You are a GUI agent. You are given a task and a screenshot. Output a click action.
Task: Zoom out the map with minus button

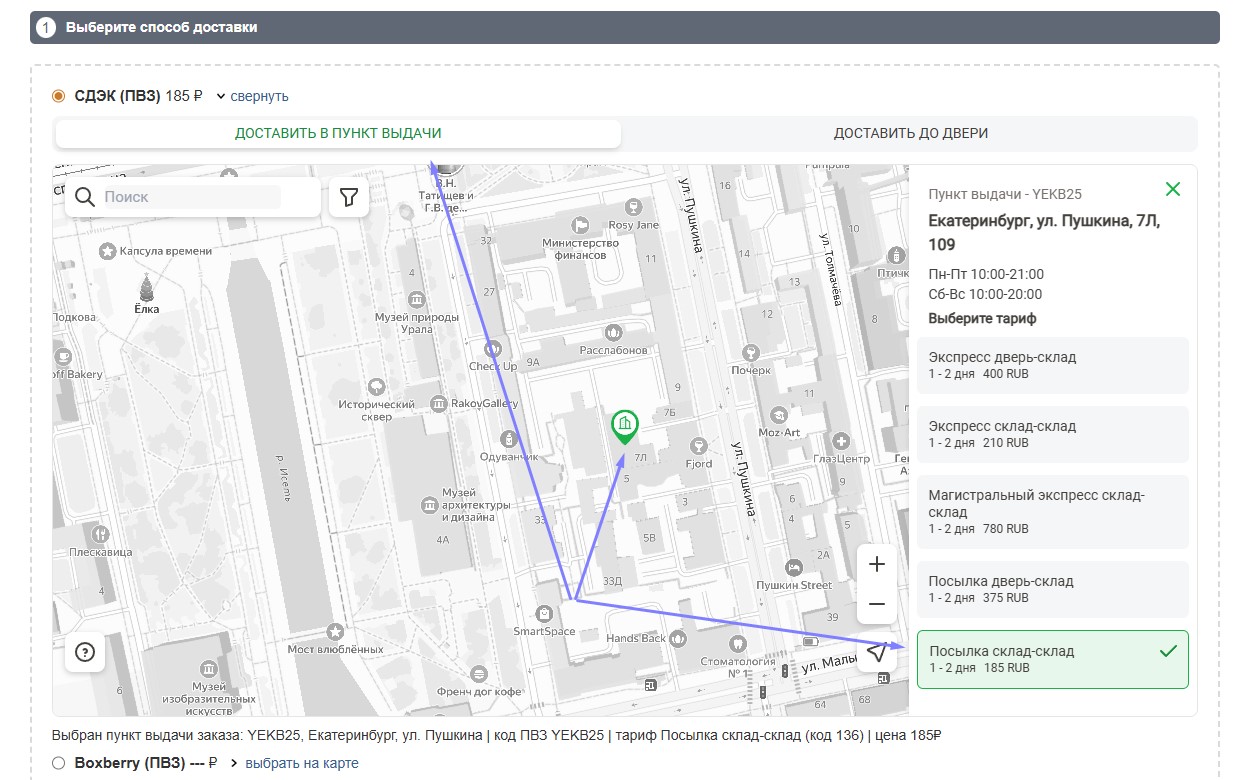tap(877, 604)
